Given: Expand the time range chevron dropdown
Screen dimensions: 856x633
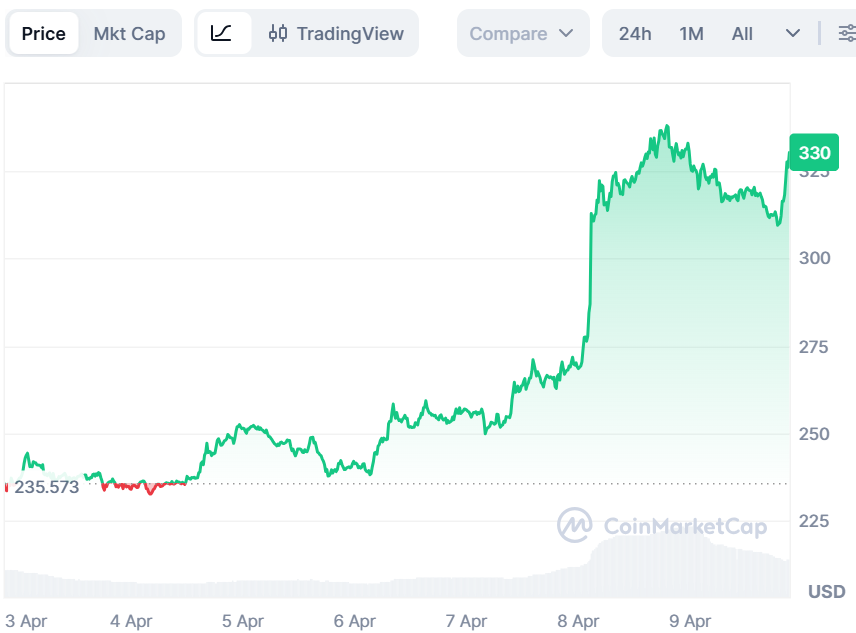Looking at the screenshot, I should [x=793, y=33].
